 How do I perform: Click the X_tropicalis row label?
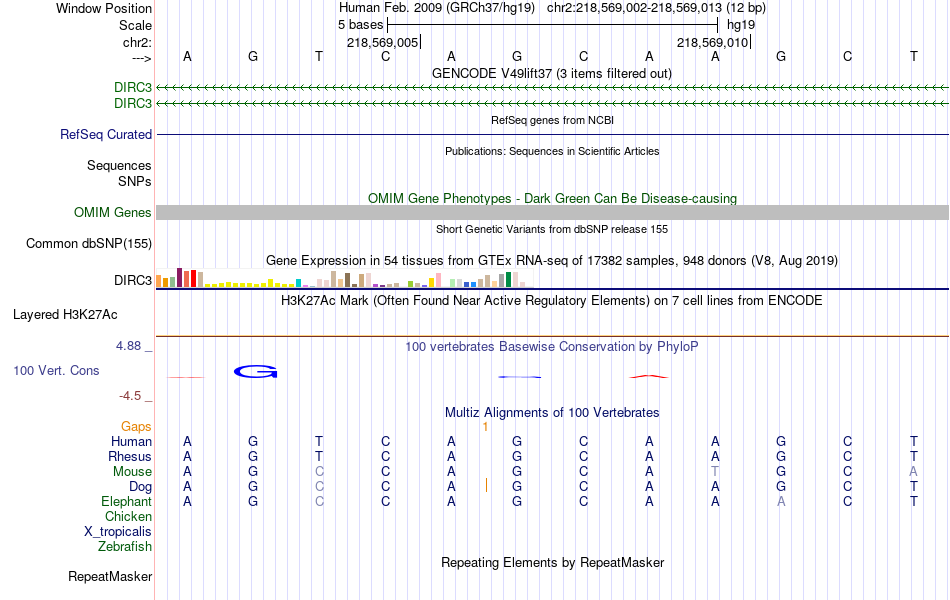118,532
